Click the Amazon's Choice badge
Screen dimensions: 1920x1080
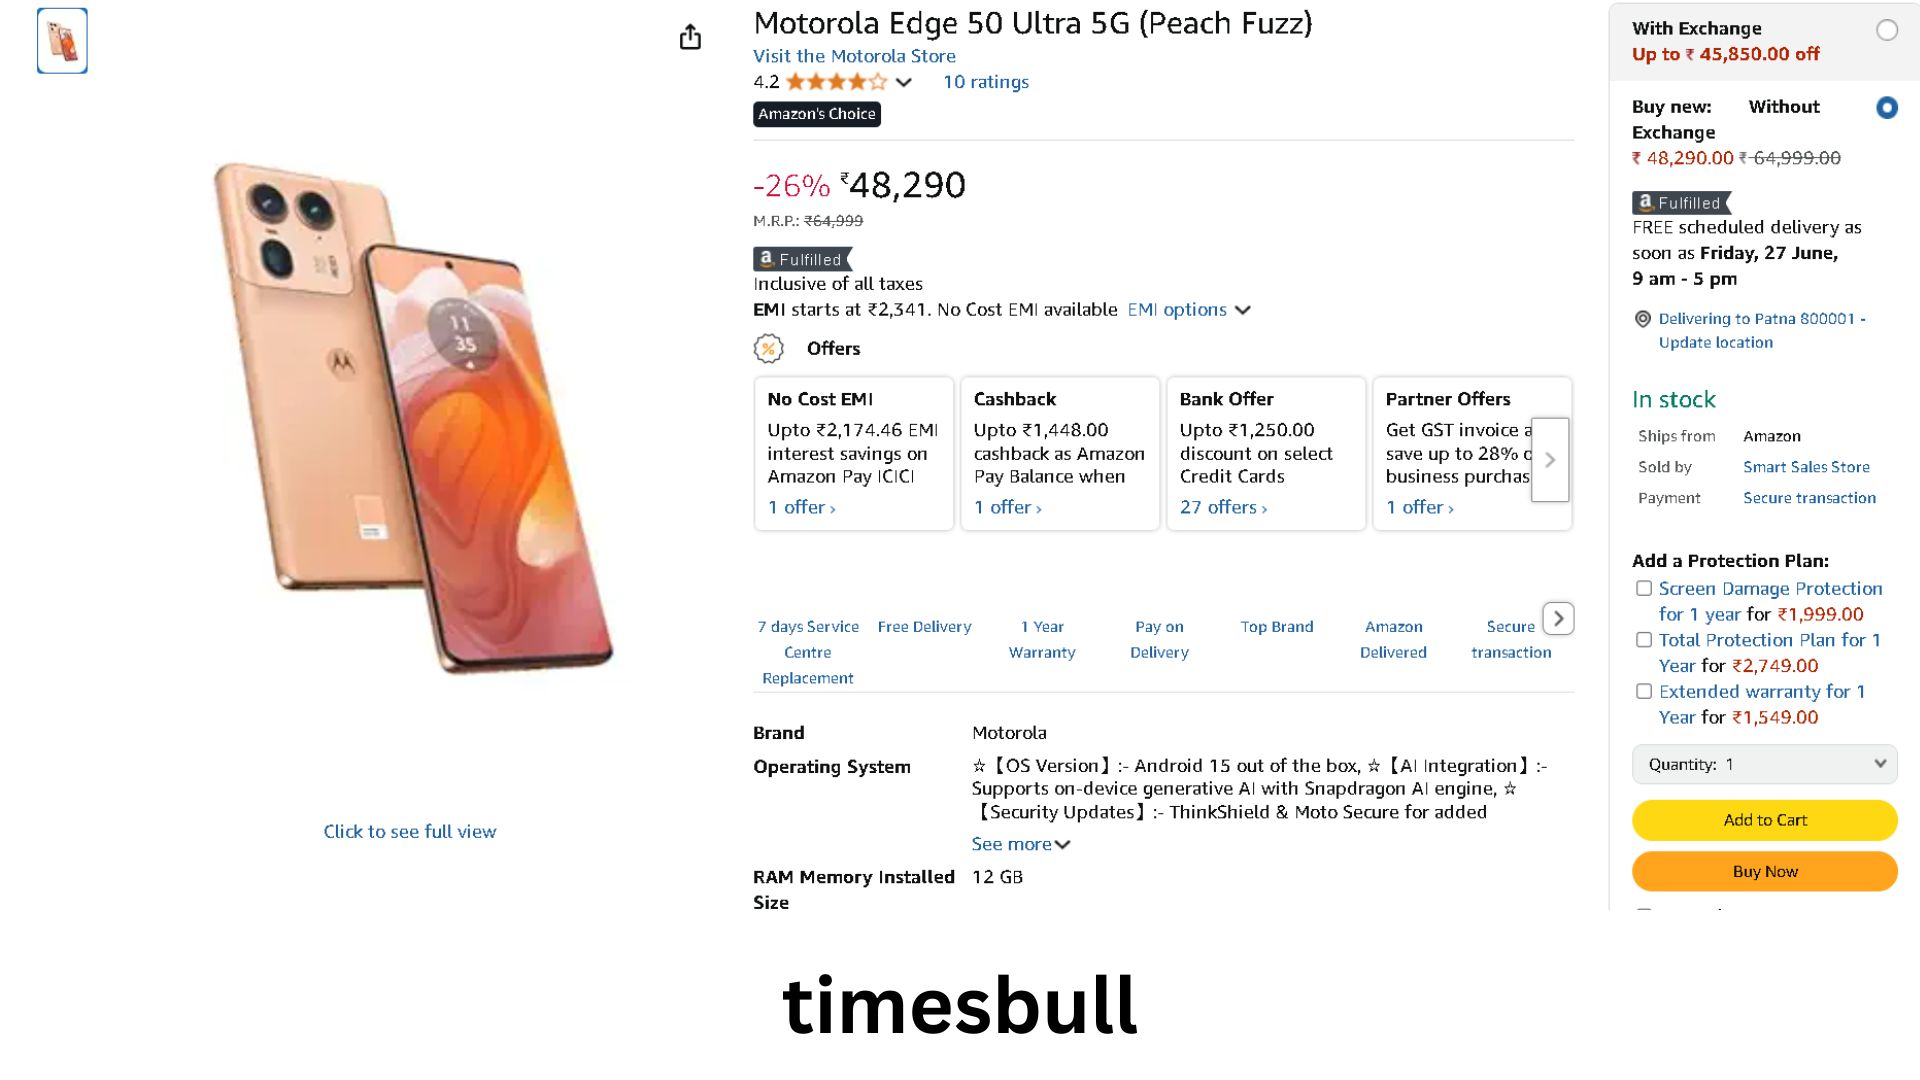tap(816, 114)
